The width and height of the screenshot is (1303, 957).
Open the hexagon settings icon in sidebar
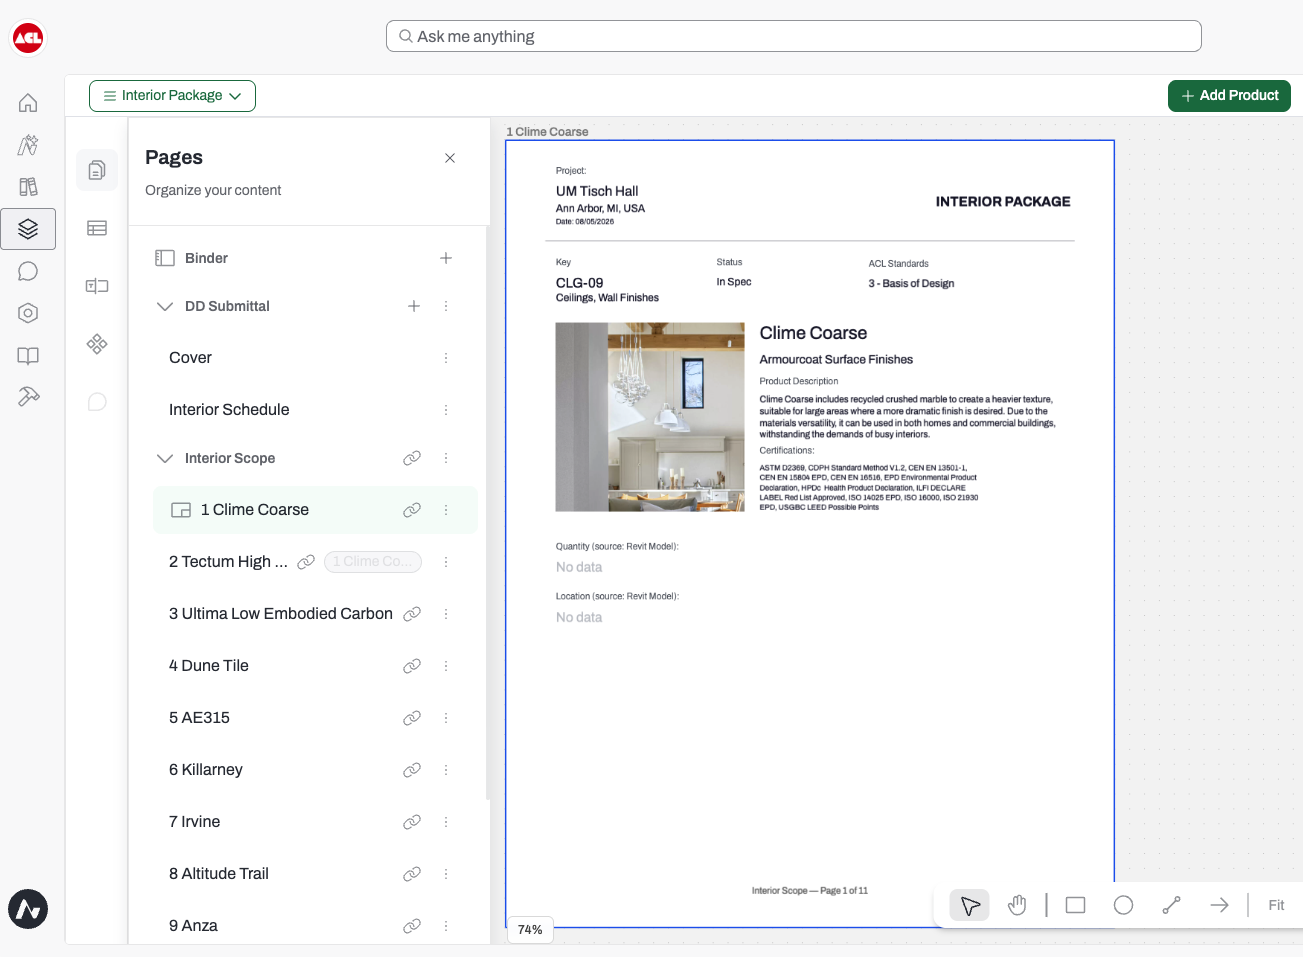point(28,313)
